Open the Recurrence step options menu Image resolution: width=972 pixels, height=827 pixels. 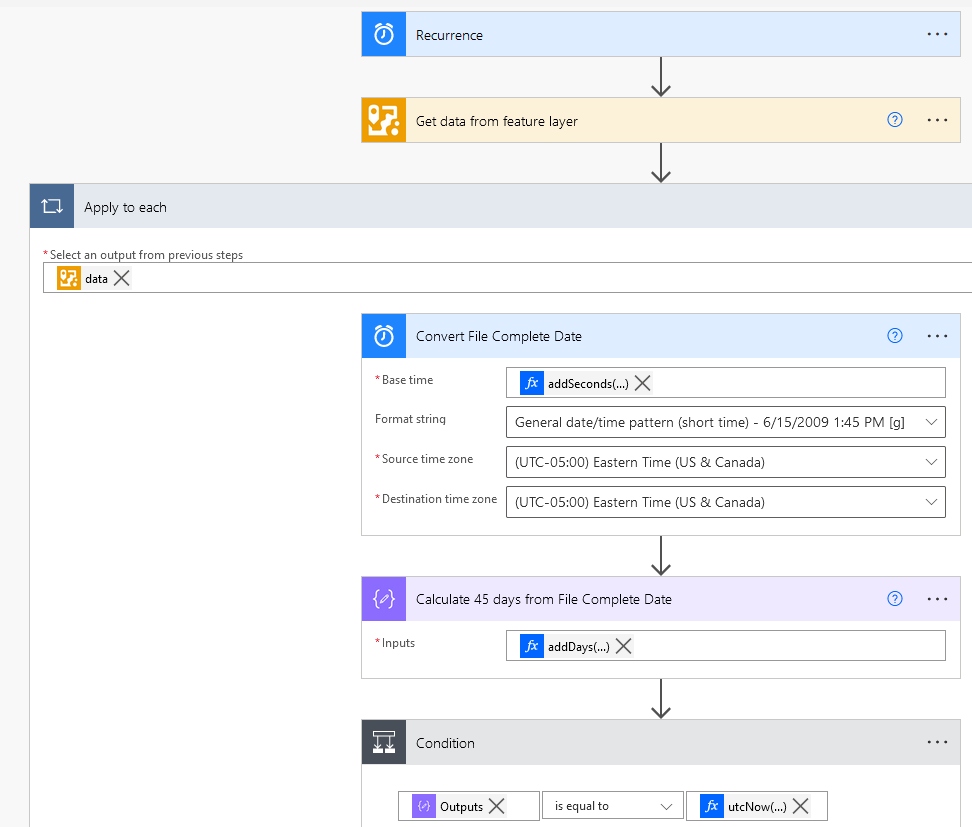point(937,35)
